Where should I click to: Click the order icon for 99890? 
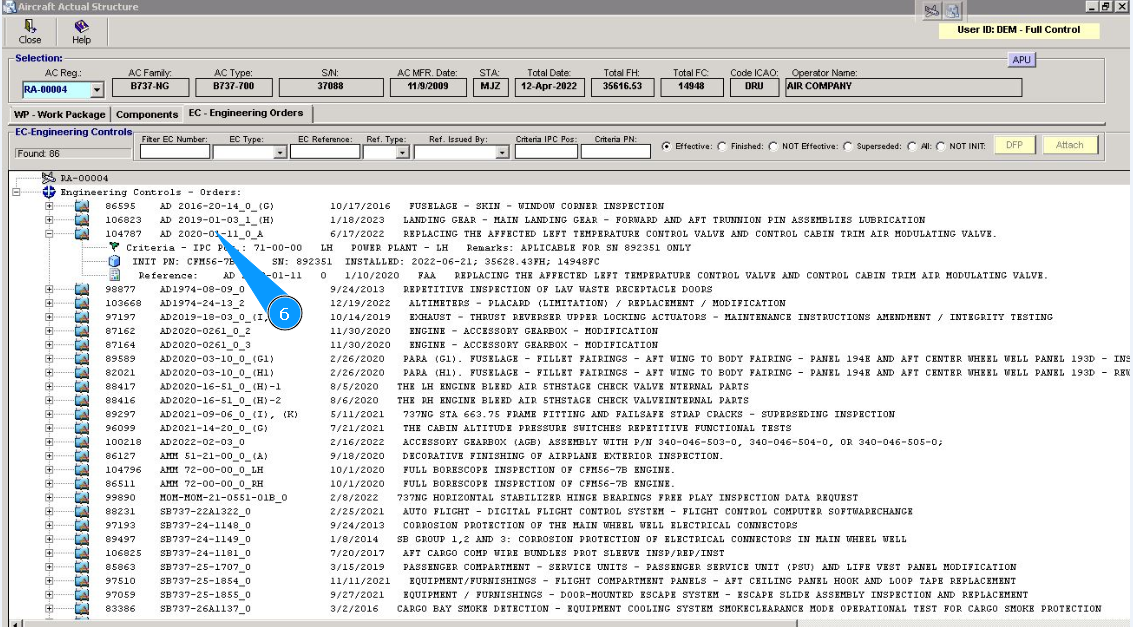click(x=82, y=497)
